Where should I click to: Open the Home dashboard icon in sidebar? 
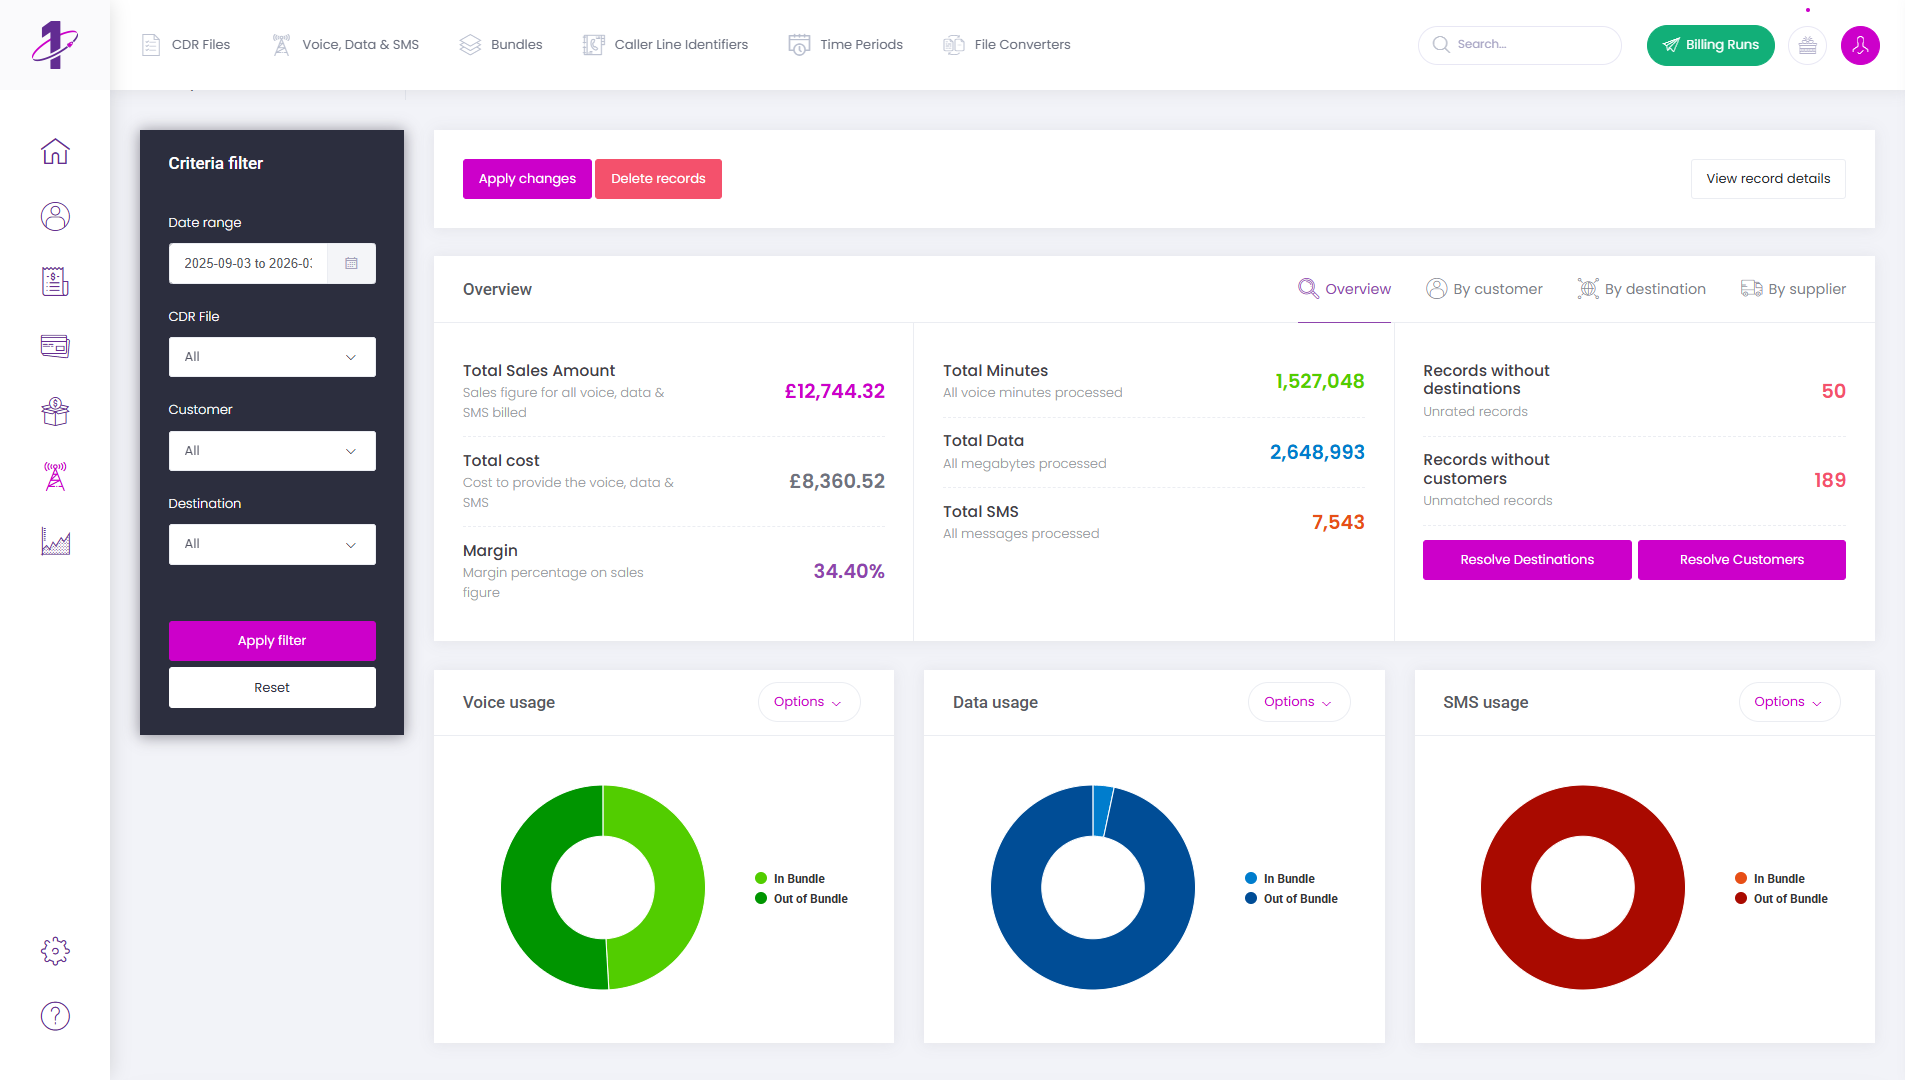pyautogui.click(x=55, y=151)
